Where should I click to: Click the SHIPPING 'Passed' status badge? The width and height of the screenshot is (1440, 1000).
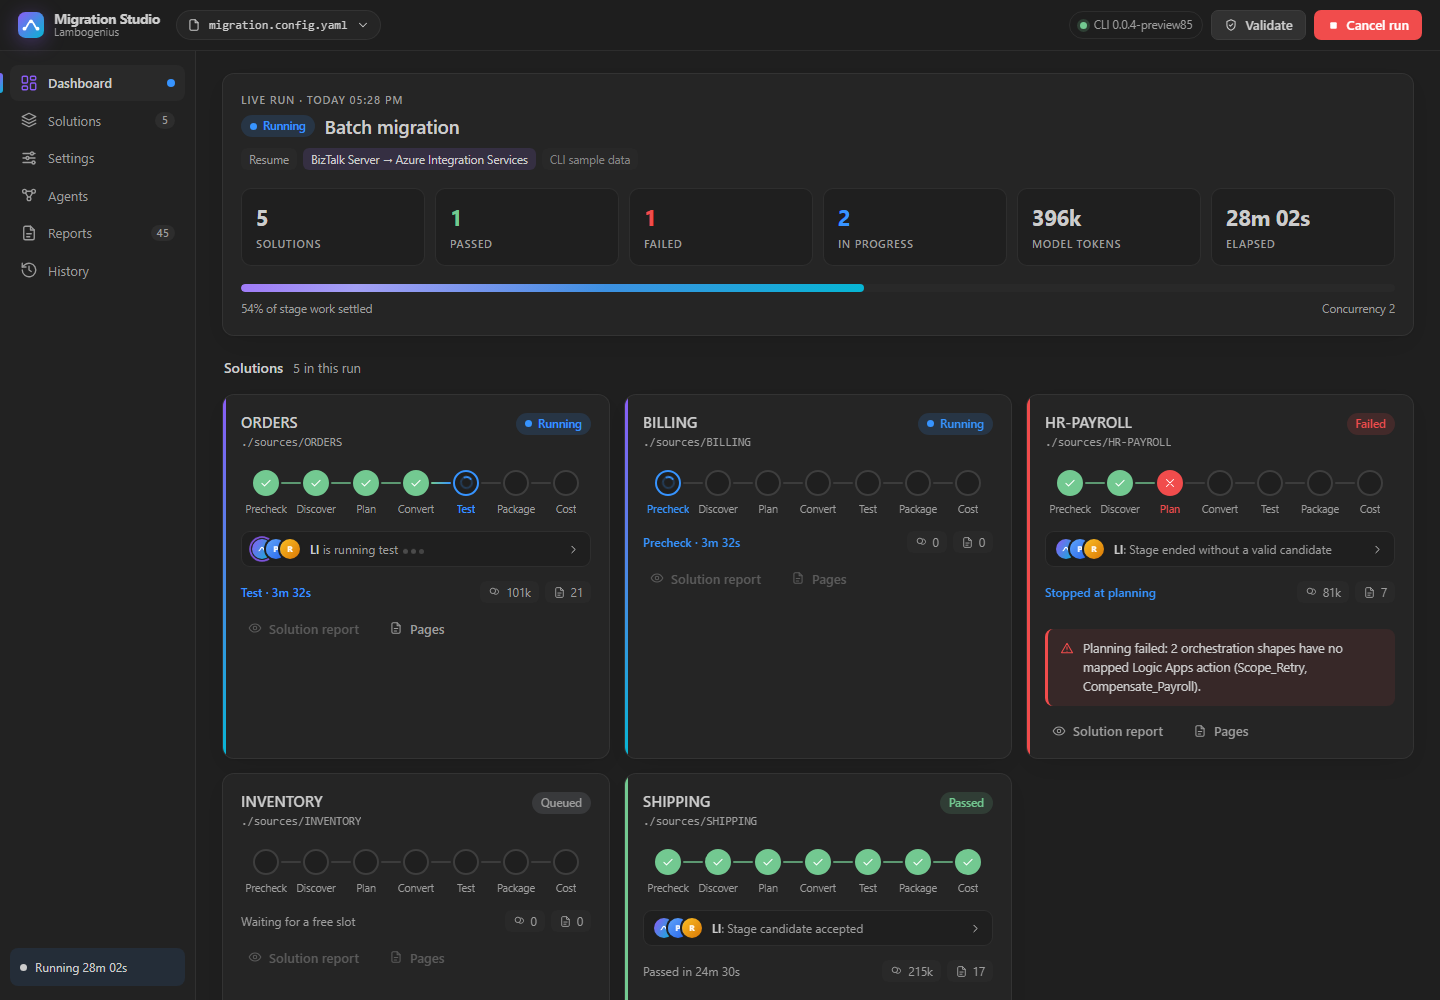[x=966, y=803]
